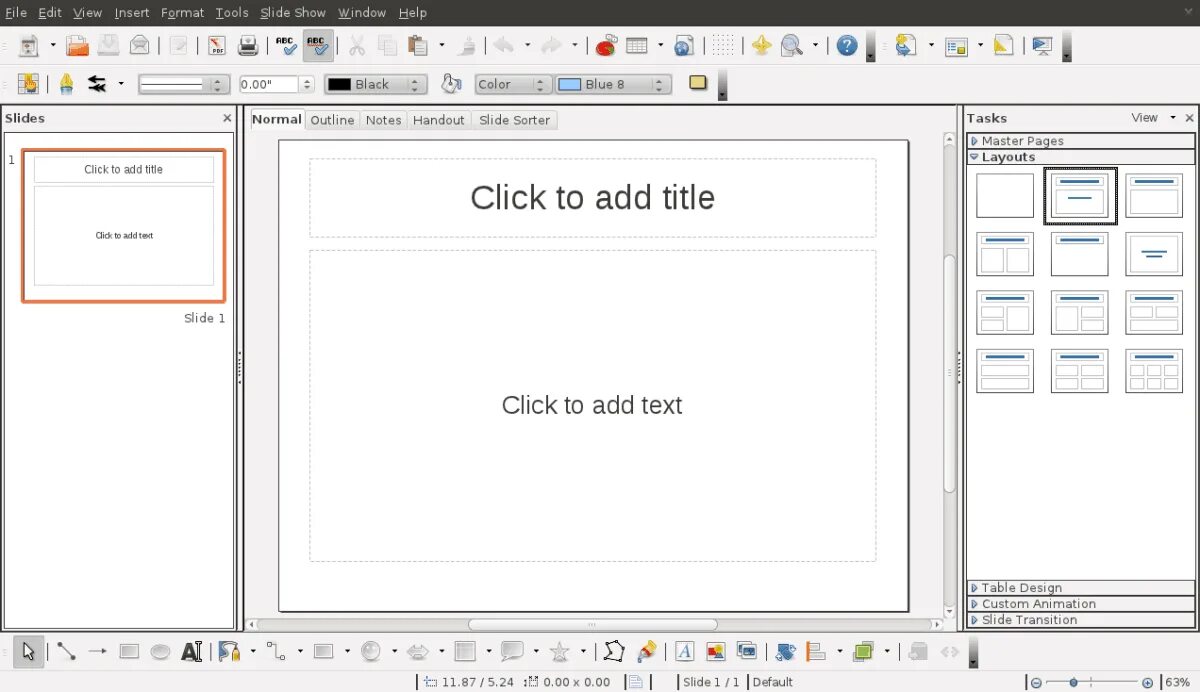Viewport: 1200px width, 692px height.
Task: Select the Text tool
Action: 192,652
